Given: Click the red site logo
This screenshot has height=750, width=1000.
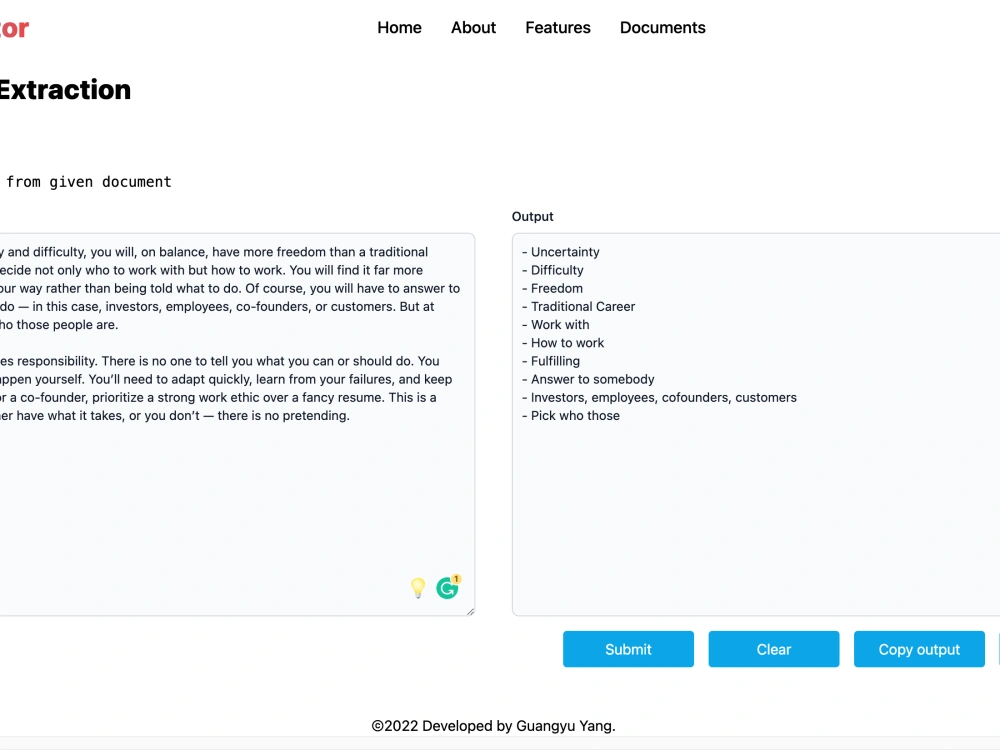Looking at the screenshot, I should [13, 27].
